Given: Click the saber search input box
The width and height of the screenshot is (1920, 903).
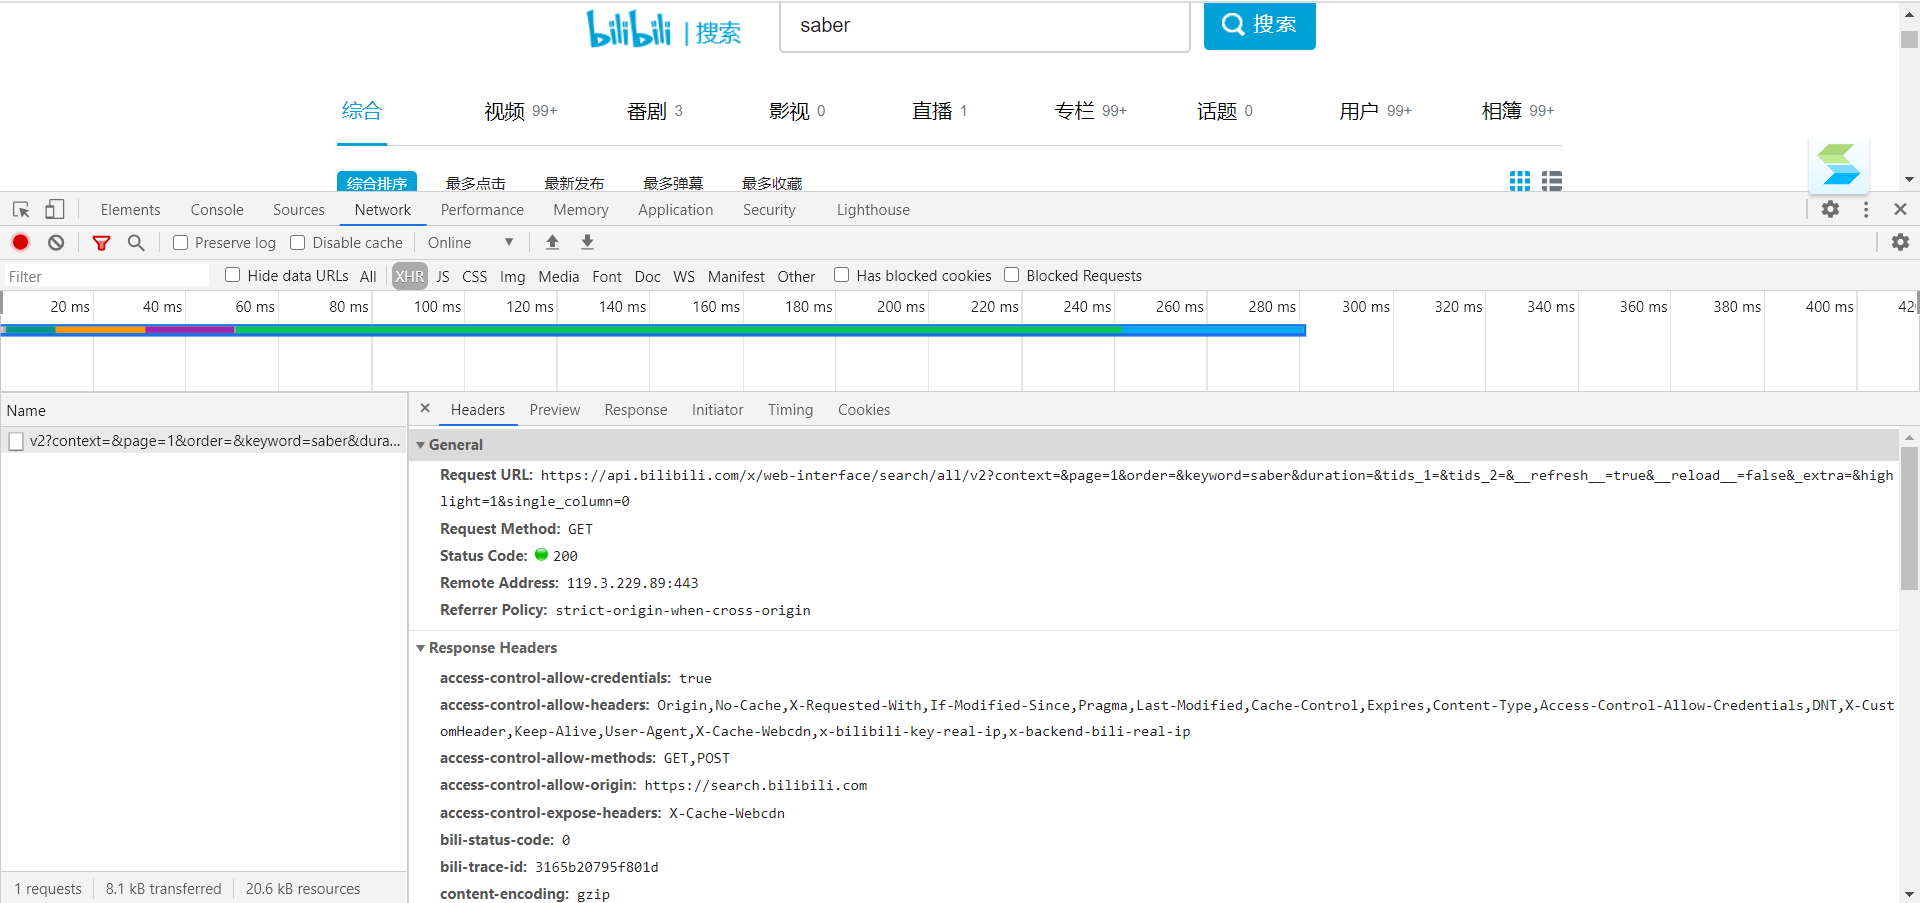Looking at the screenshot, I should 984,26.
